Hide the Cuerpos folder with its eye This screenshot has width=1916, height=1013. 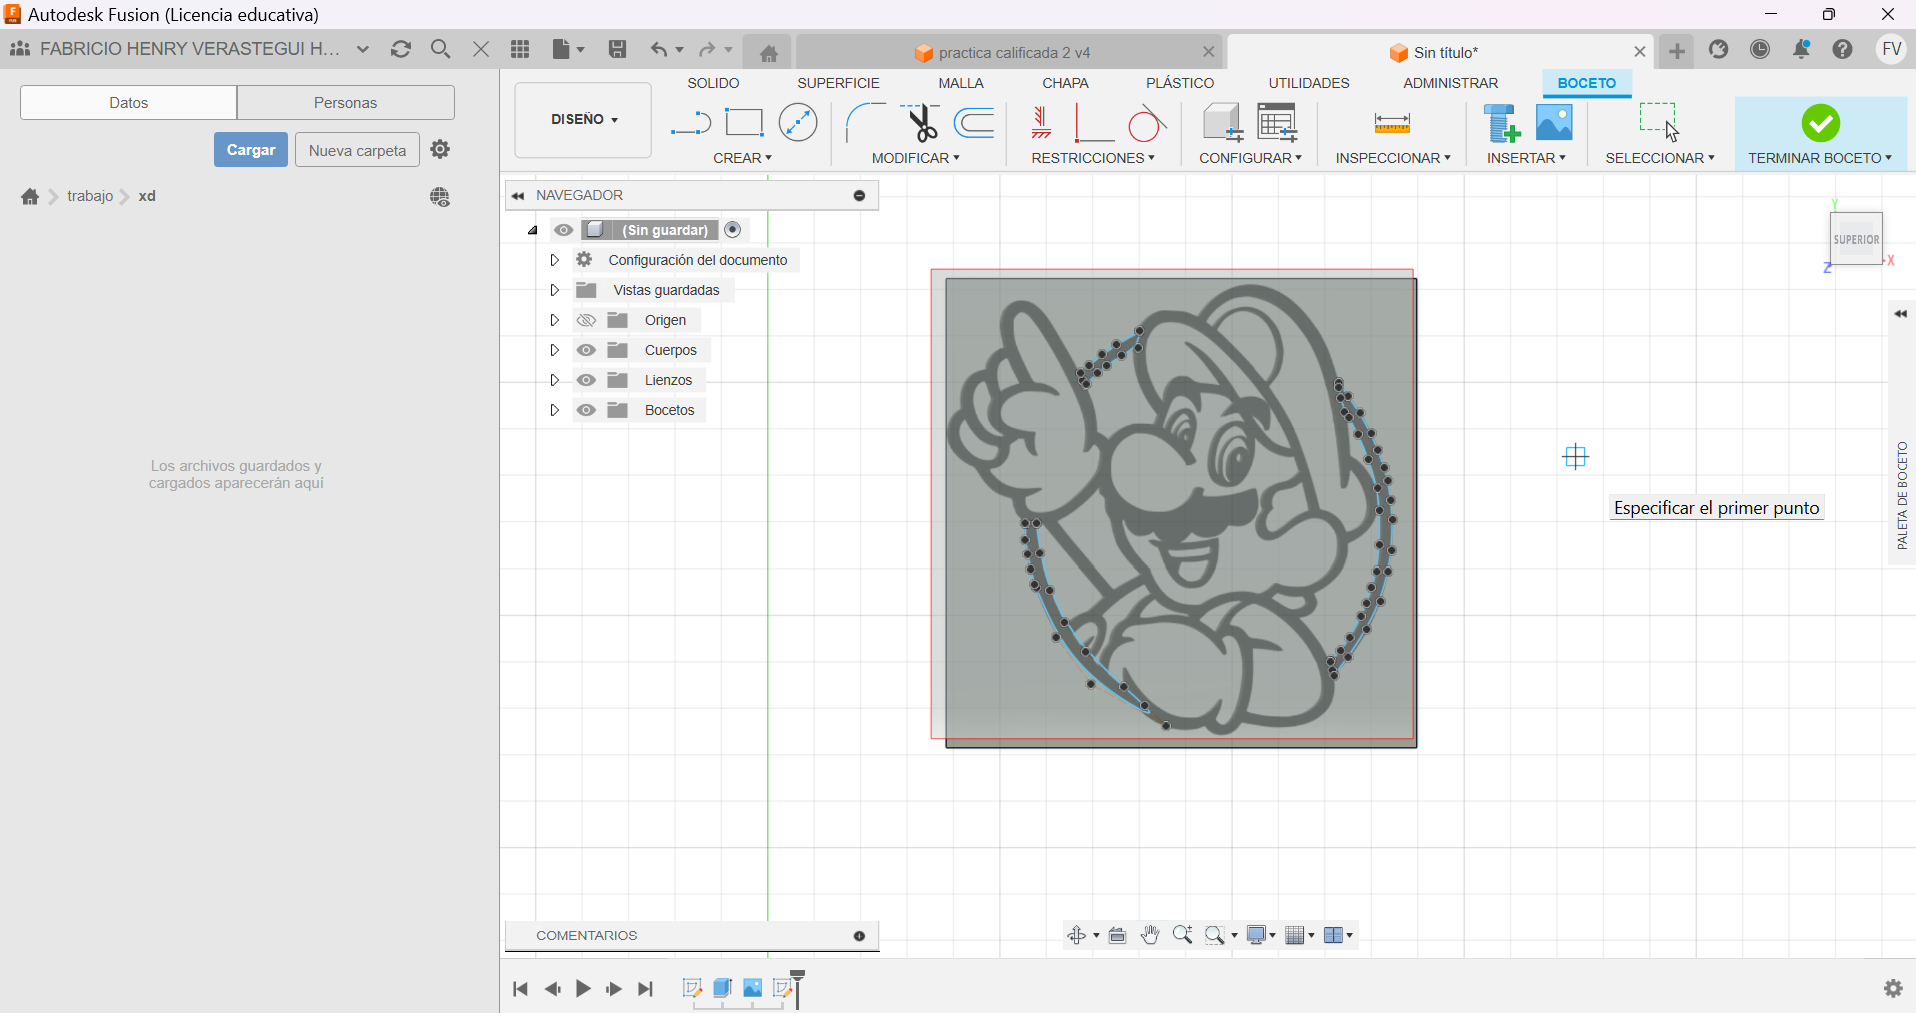pyautogui.click(x=586, y=350)
